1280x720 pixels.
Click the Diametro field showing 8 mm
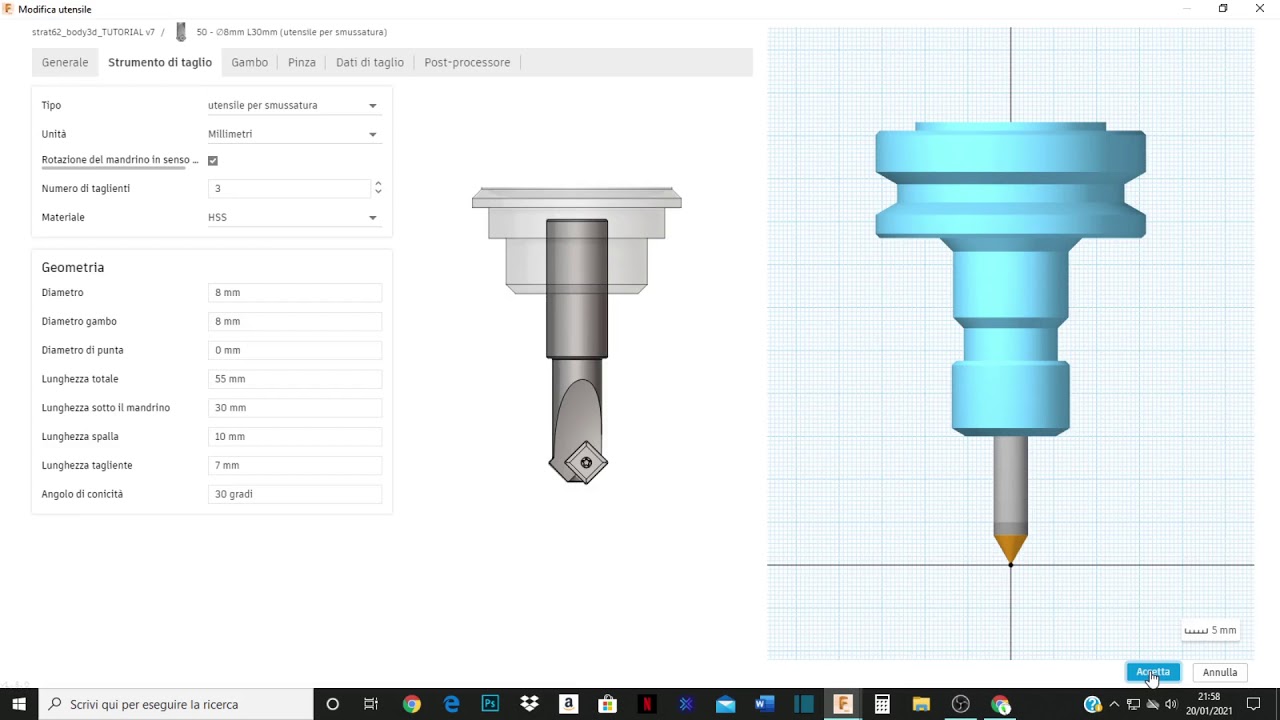(x=296, y=292)
